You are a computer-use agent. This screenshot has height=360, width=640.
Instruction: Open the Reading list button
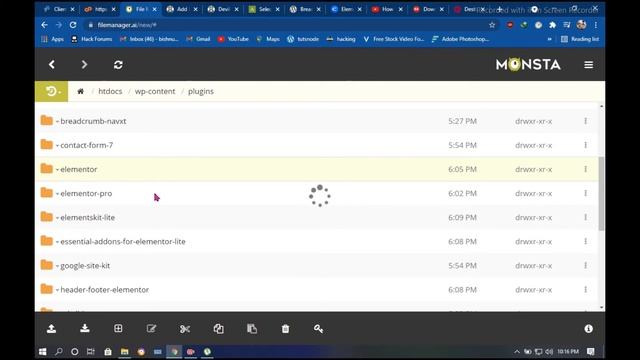coord(580,39)
